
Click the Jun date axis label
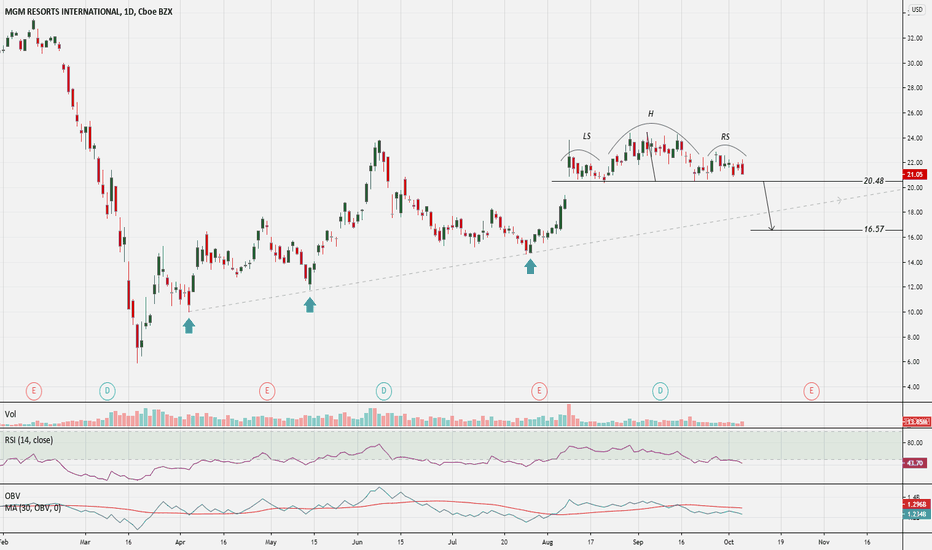point(357,542)
